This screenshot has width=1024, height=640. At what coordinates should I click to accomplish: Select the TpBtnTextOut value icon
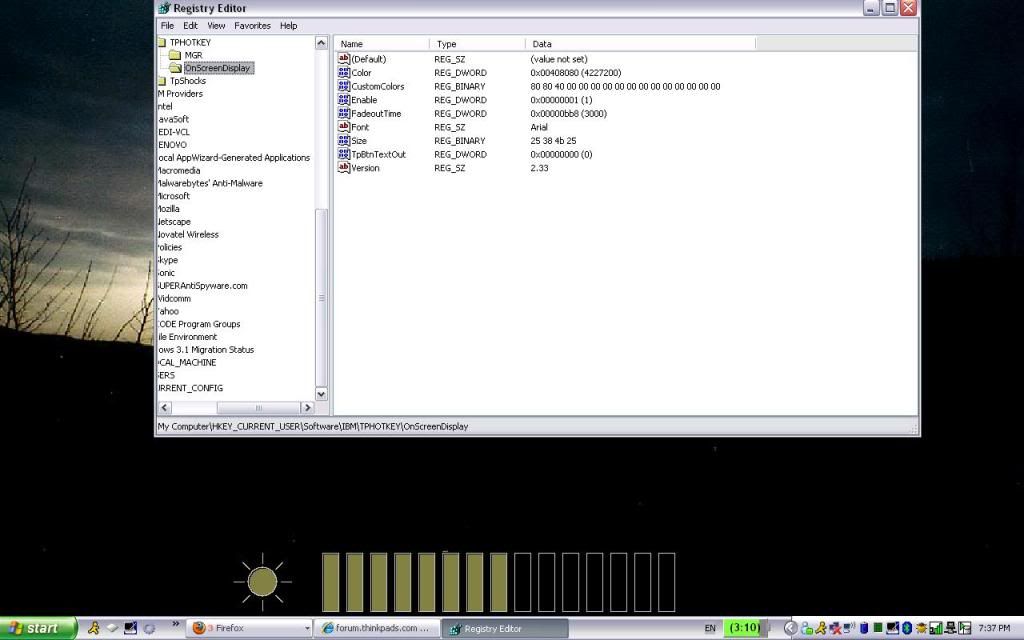pyautogui.click(x=344, y=155)
